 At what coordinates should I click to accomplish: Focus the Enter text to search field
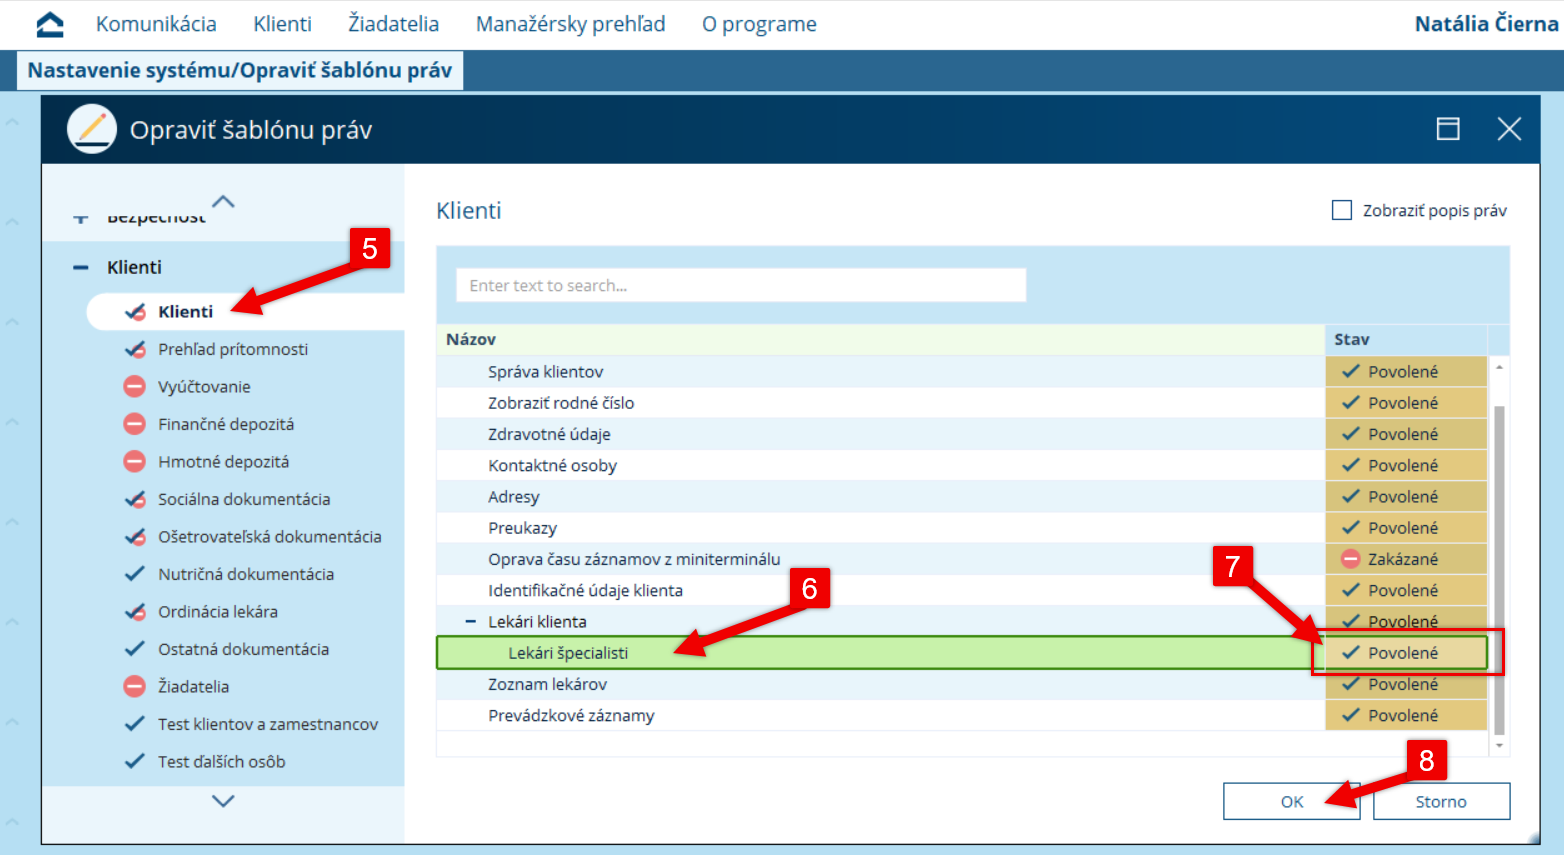741,285
